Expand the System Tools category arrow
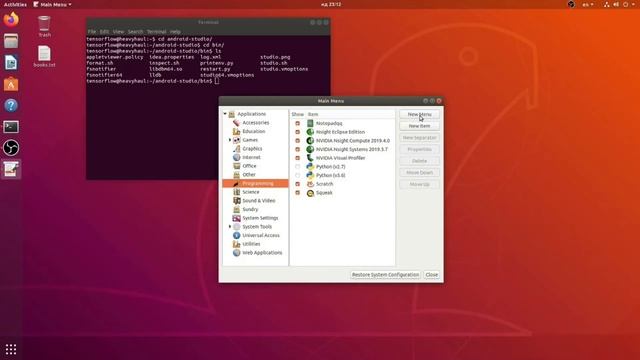This screenshot has height=360, width=640. click(x=230, y=227)
